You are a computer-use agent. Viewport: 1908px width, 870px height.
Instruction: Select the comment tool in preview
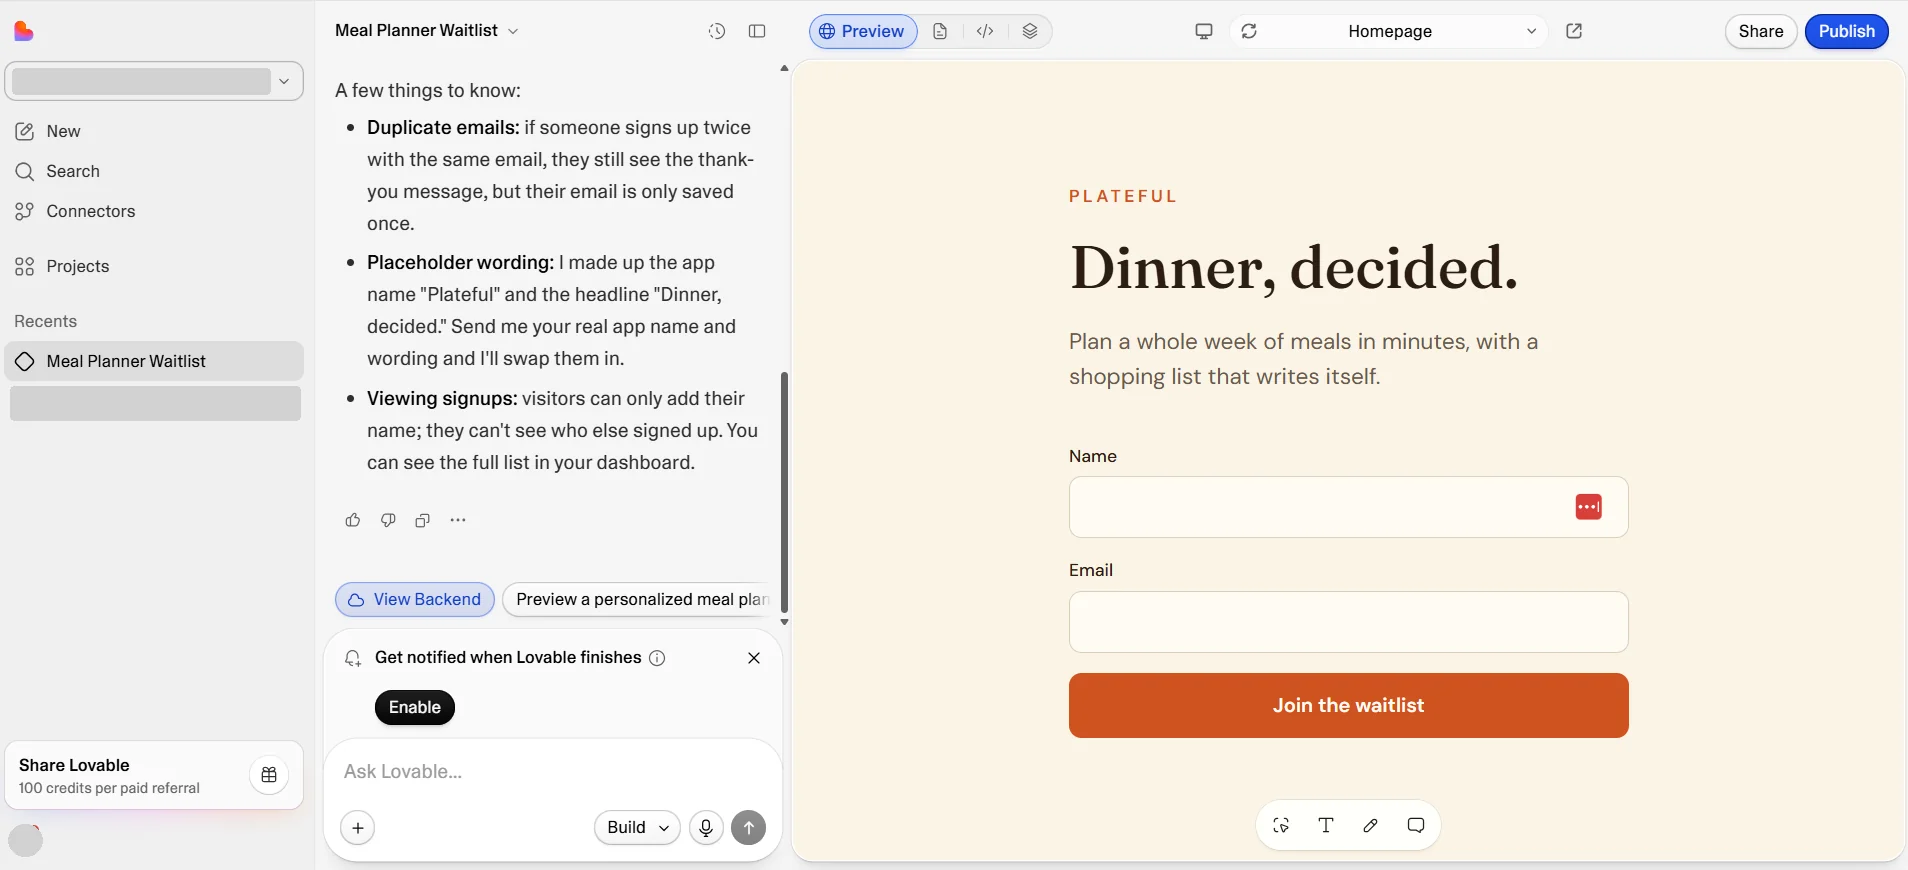coord(1416,825)
